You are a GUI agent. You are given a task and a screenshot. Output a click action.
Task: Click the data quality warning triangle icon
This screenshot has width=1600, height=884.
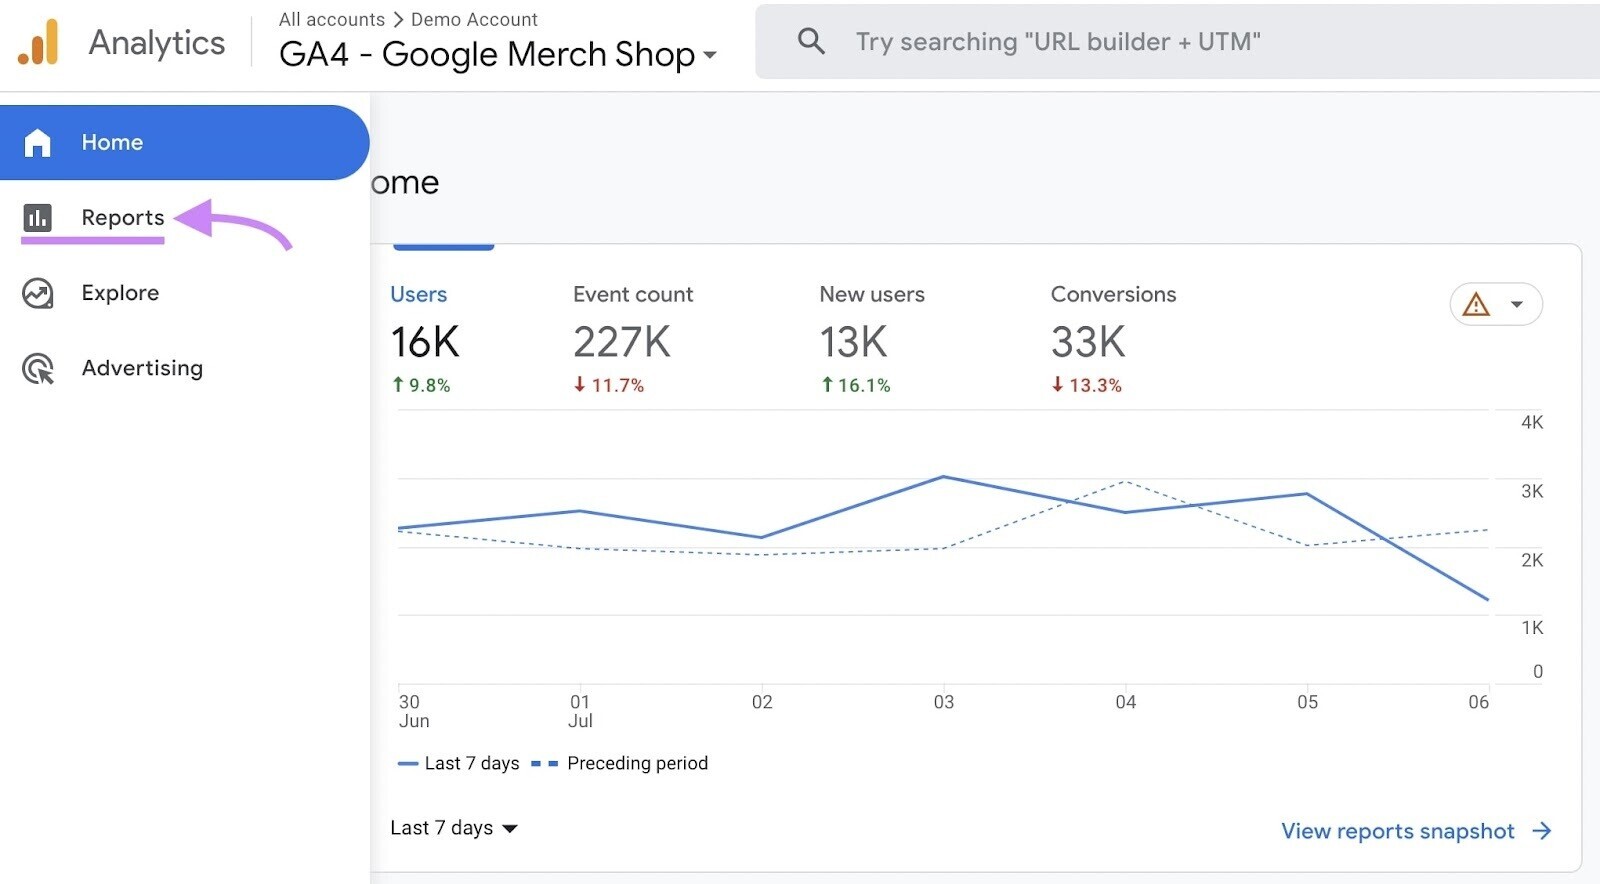pyautogui.click(x=1476, y=304)
